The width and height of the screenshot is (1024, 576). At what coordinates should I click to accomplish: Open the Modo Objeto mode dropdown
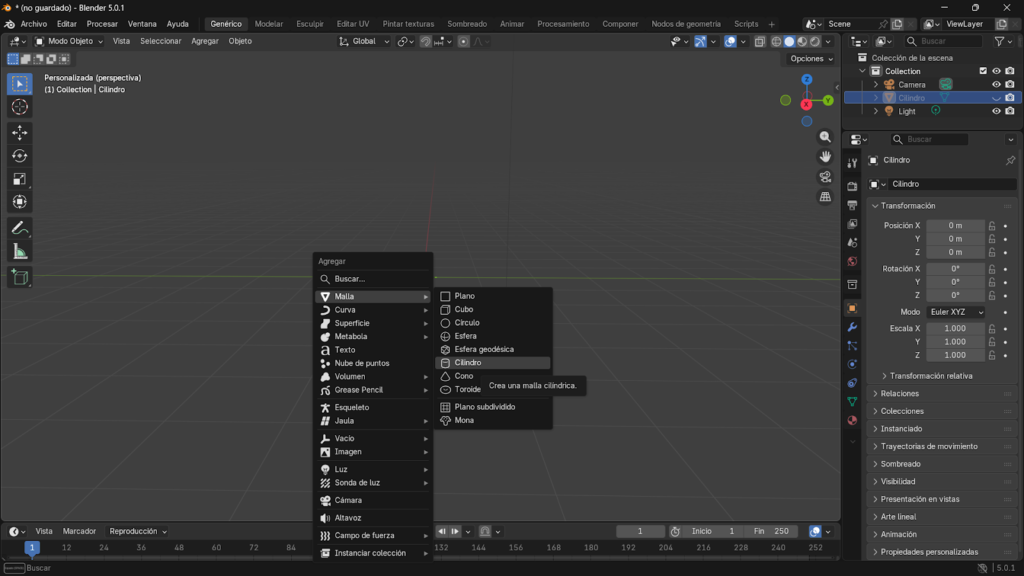[70, 41]
